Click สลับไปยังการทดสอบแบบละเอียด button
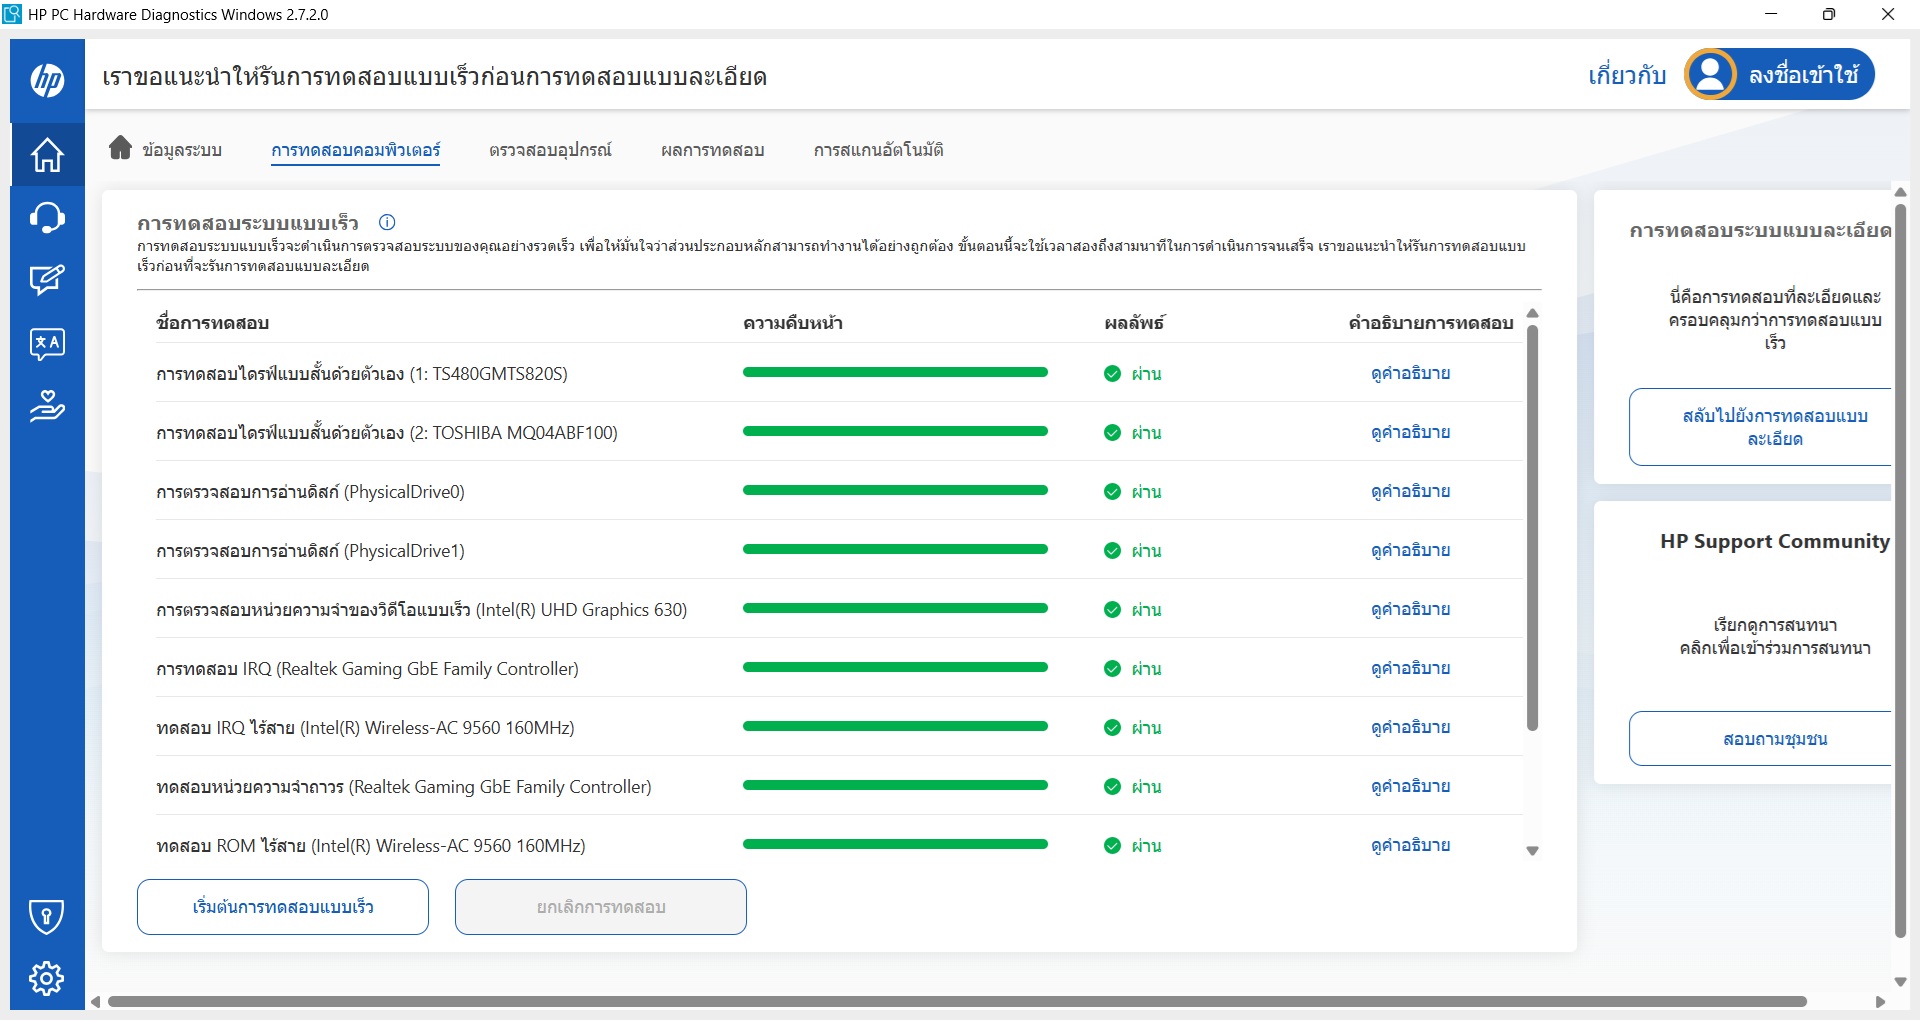The height and width of the screenshot is (1020, 1920). click(1761, 427)
